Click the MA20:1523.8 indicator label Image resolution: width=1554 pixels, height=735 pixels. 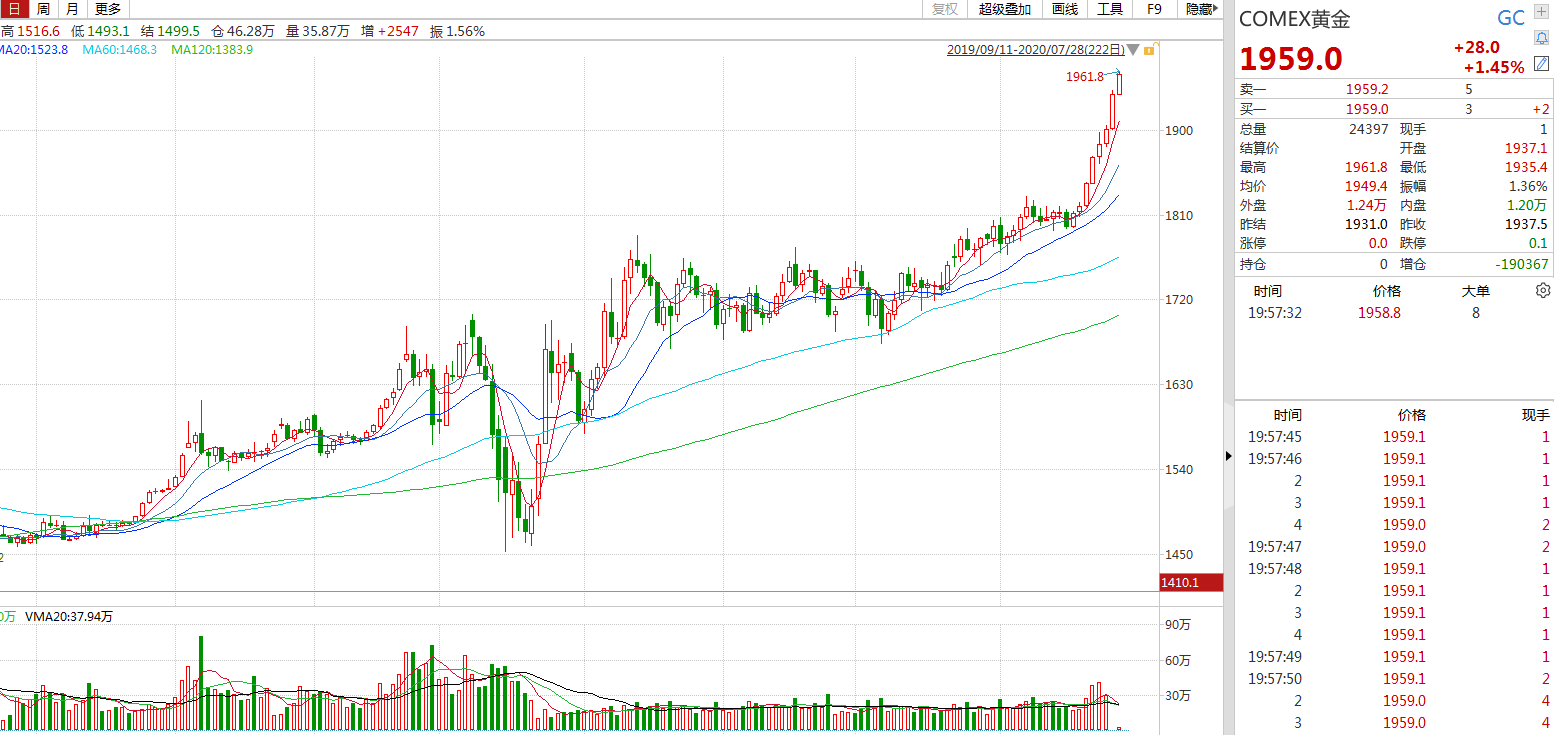coord(34,49)
